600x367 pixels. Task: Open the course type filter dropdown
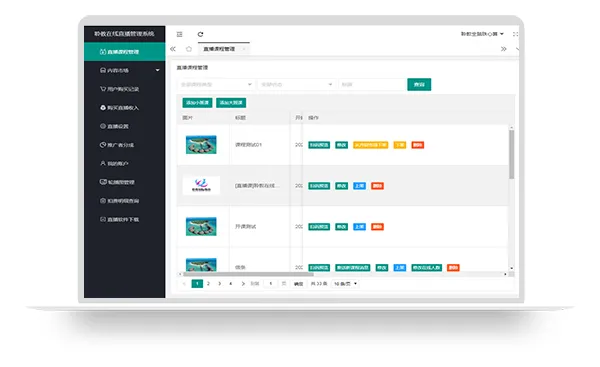(x=216, y=85)
